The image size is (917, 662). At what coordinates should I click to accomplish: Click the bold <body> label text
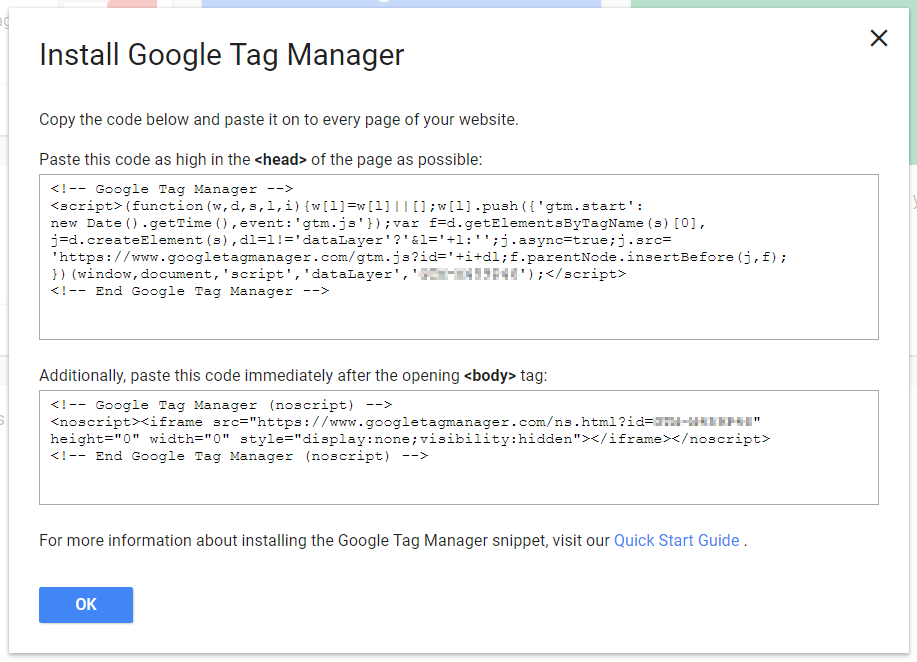tap(490, 376)
